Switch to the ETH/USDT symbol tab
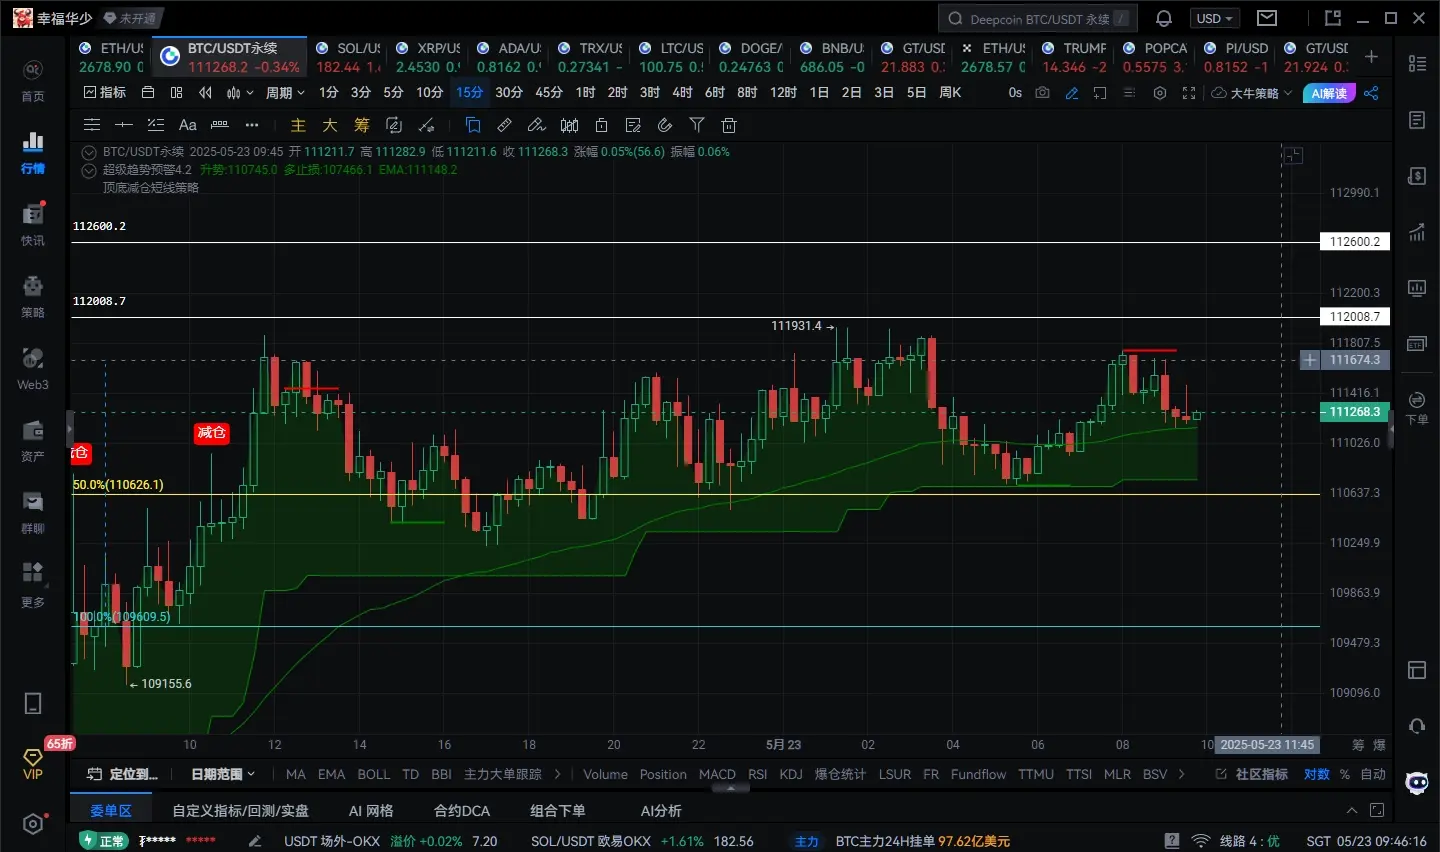 click(x=112, y=57)
